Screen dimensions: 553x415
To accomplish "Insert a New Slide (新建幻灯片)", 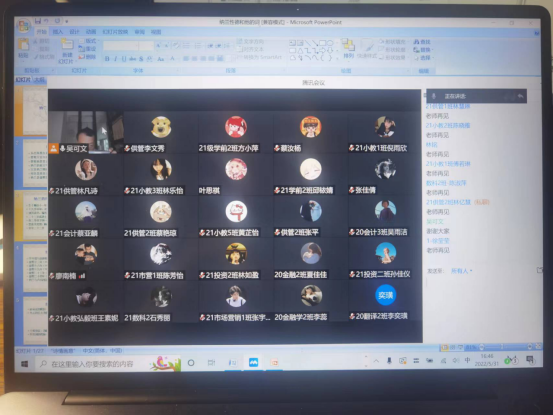I will pyautogui.click(x=67, y=50).
